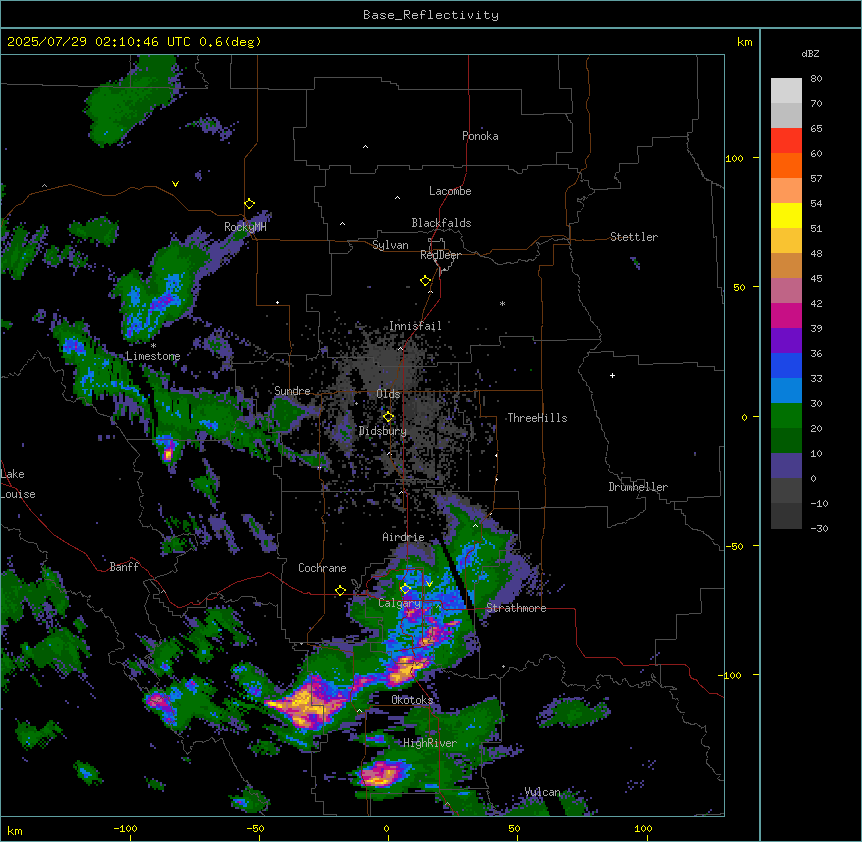Click the yellow diamond marker above Calgary label
Screen dimensions: 862x842
click(405, 589)
